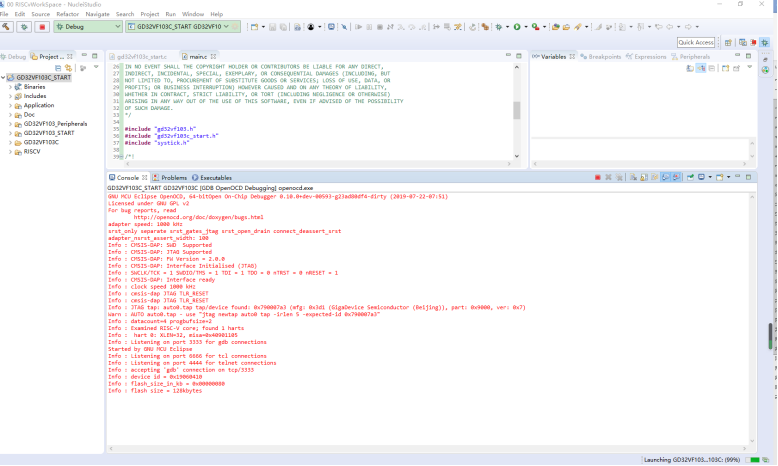Screen dimensions: 778x466
Task: Open the gd32vf103c_start.c editor tab
Action: point(141,57)
